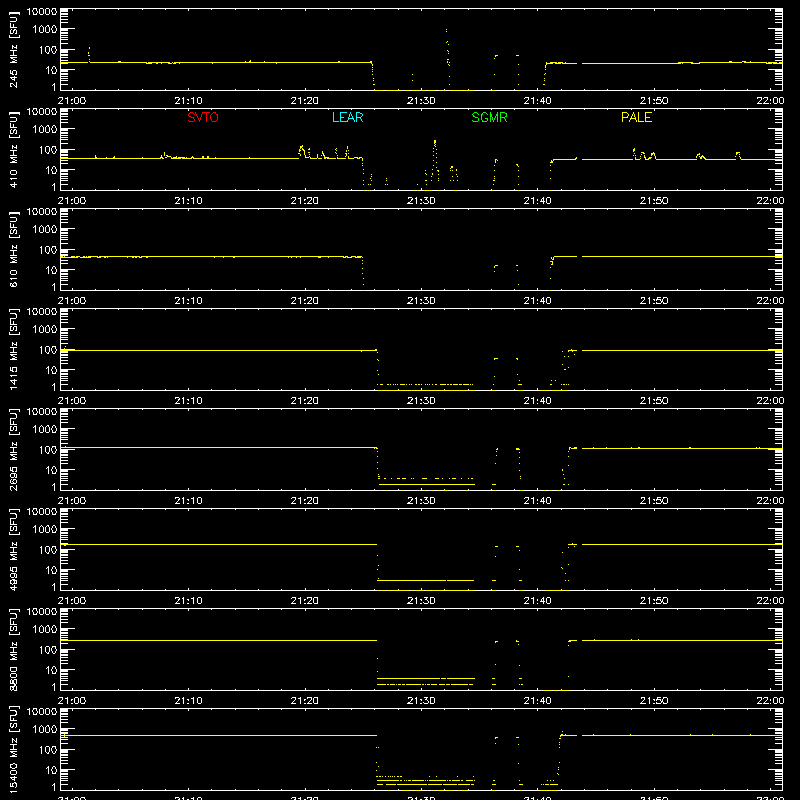Viewport: 800px width, 800px height.
Task: Click 21:20 tick label under 610 MHz plot
Action: pos(305,301)
